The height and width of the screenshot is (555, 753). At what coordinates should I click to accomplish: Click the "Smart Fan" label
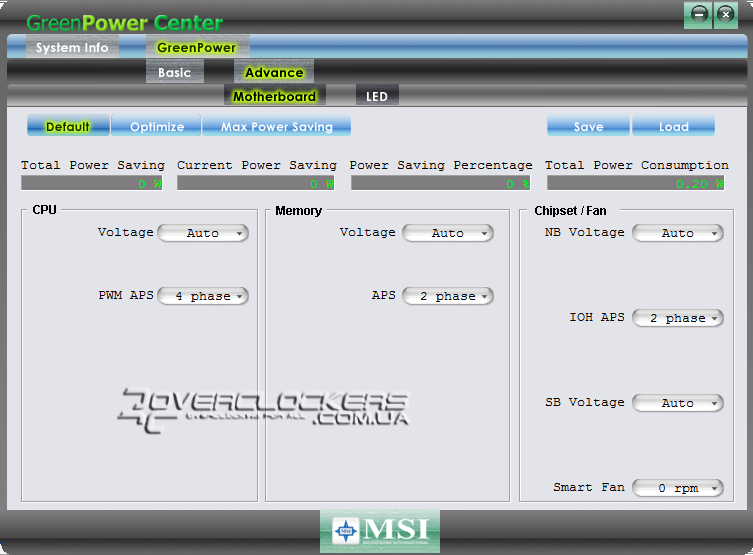[x=589, y=487]
